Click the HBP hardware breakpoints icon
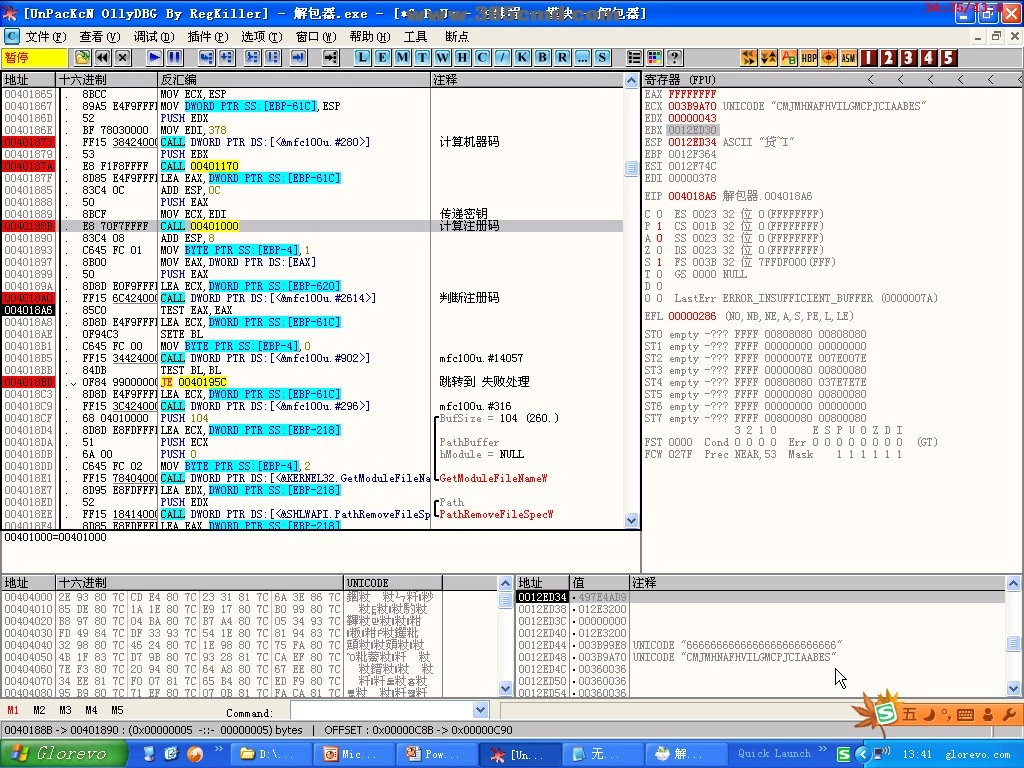Screen dimensions: 1024x768 point(808,58)
